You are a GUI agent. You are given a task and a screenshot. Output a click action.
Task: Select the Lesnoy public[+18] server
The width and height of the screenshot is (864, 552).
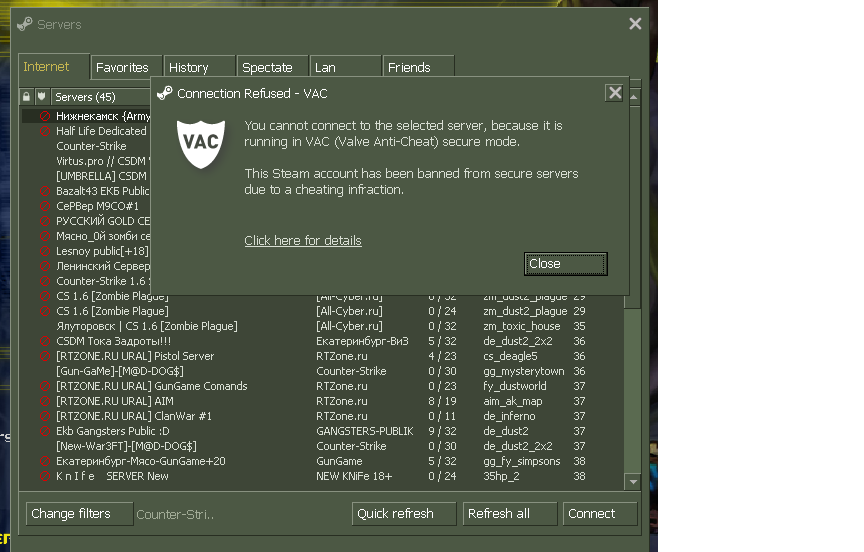coord(87,251)
